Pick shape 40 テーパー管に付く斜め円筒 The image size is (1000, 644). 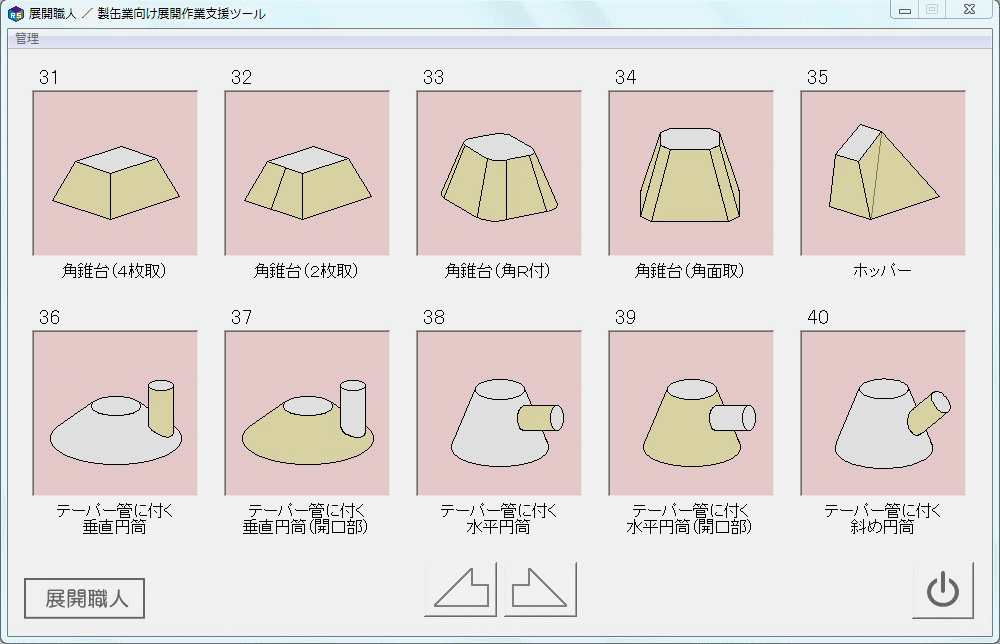pos(883,413)
